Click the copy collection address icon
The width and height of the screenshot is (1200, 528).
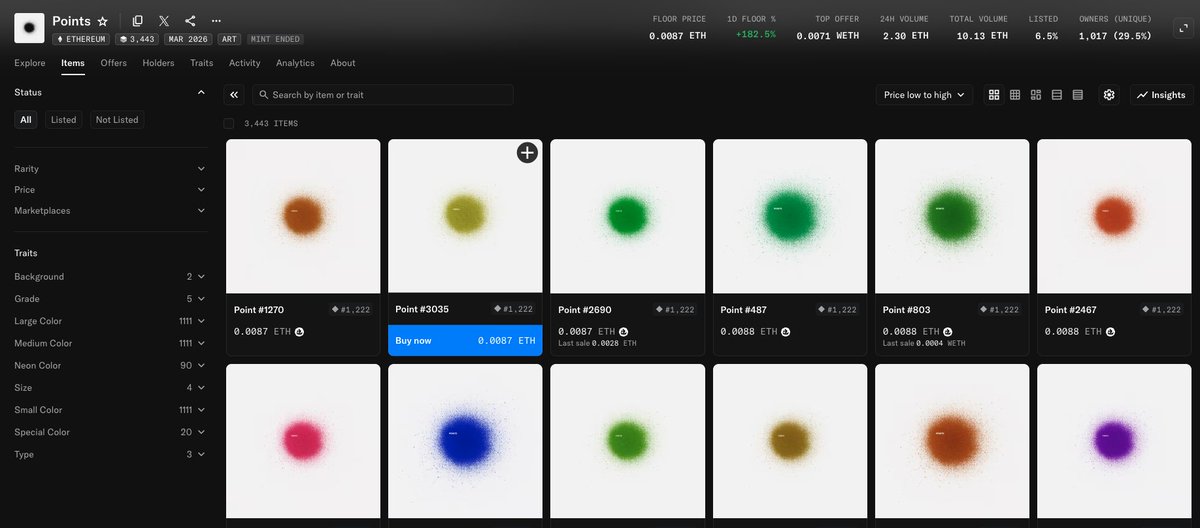pos(138,21)
